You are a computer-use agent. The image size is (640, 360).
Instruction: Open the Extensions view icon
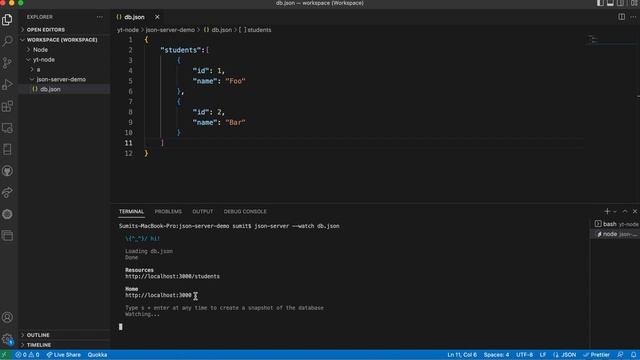[7, 106]
